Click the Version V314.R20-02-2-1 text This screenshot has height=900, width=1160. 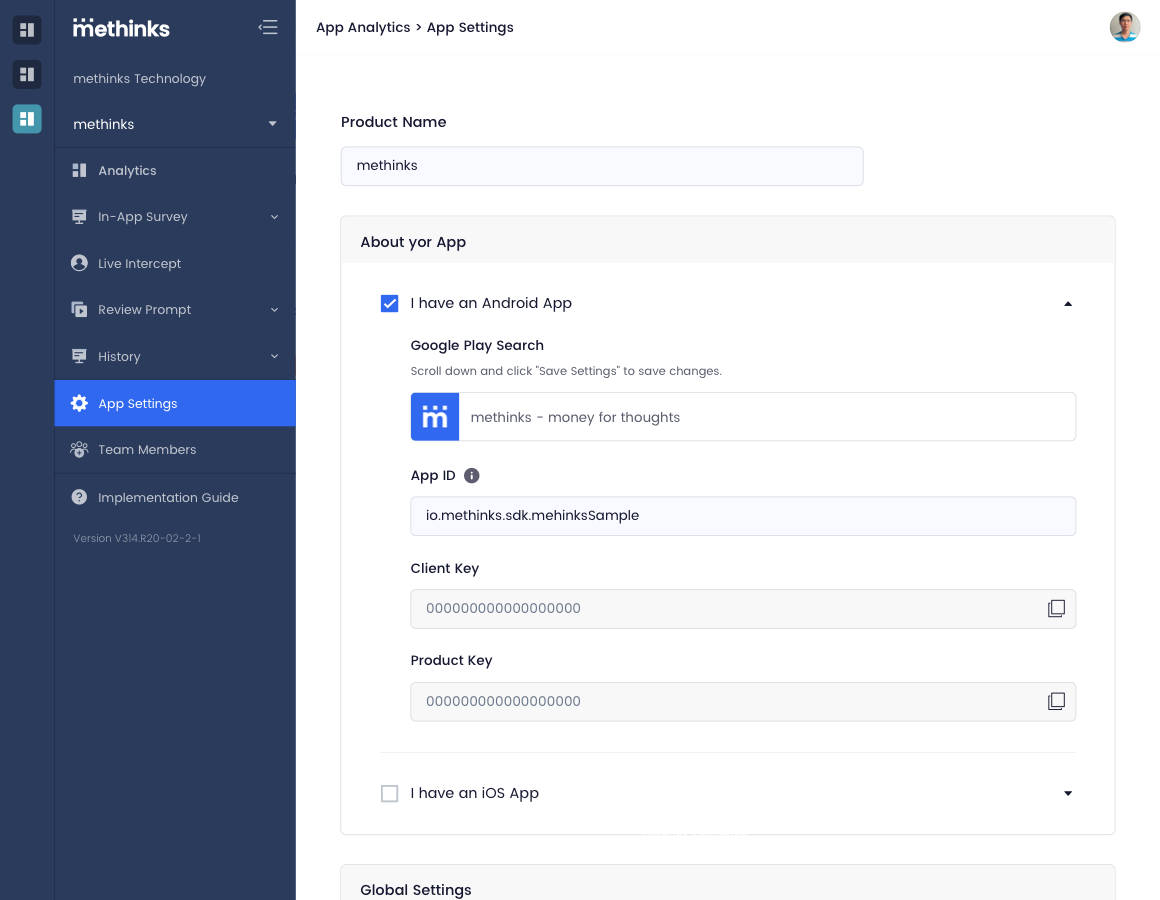tap(137, 538)
